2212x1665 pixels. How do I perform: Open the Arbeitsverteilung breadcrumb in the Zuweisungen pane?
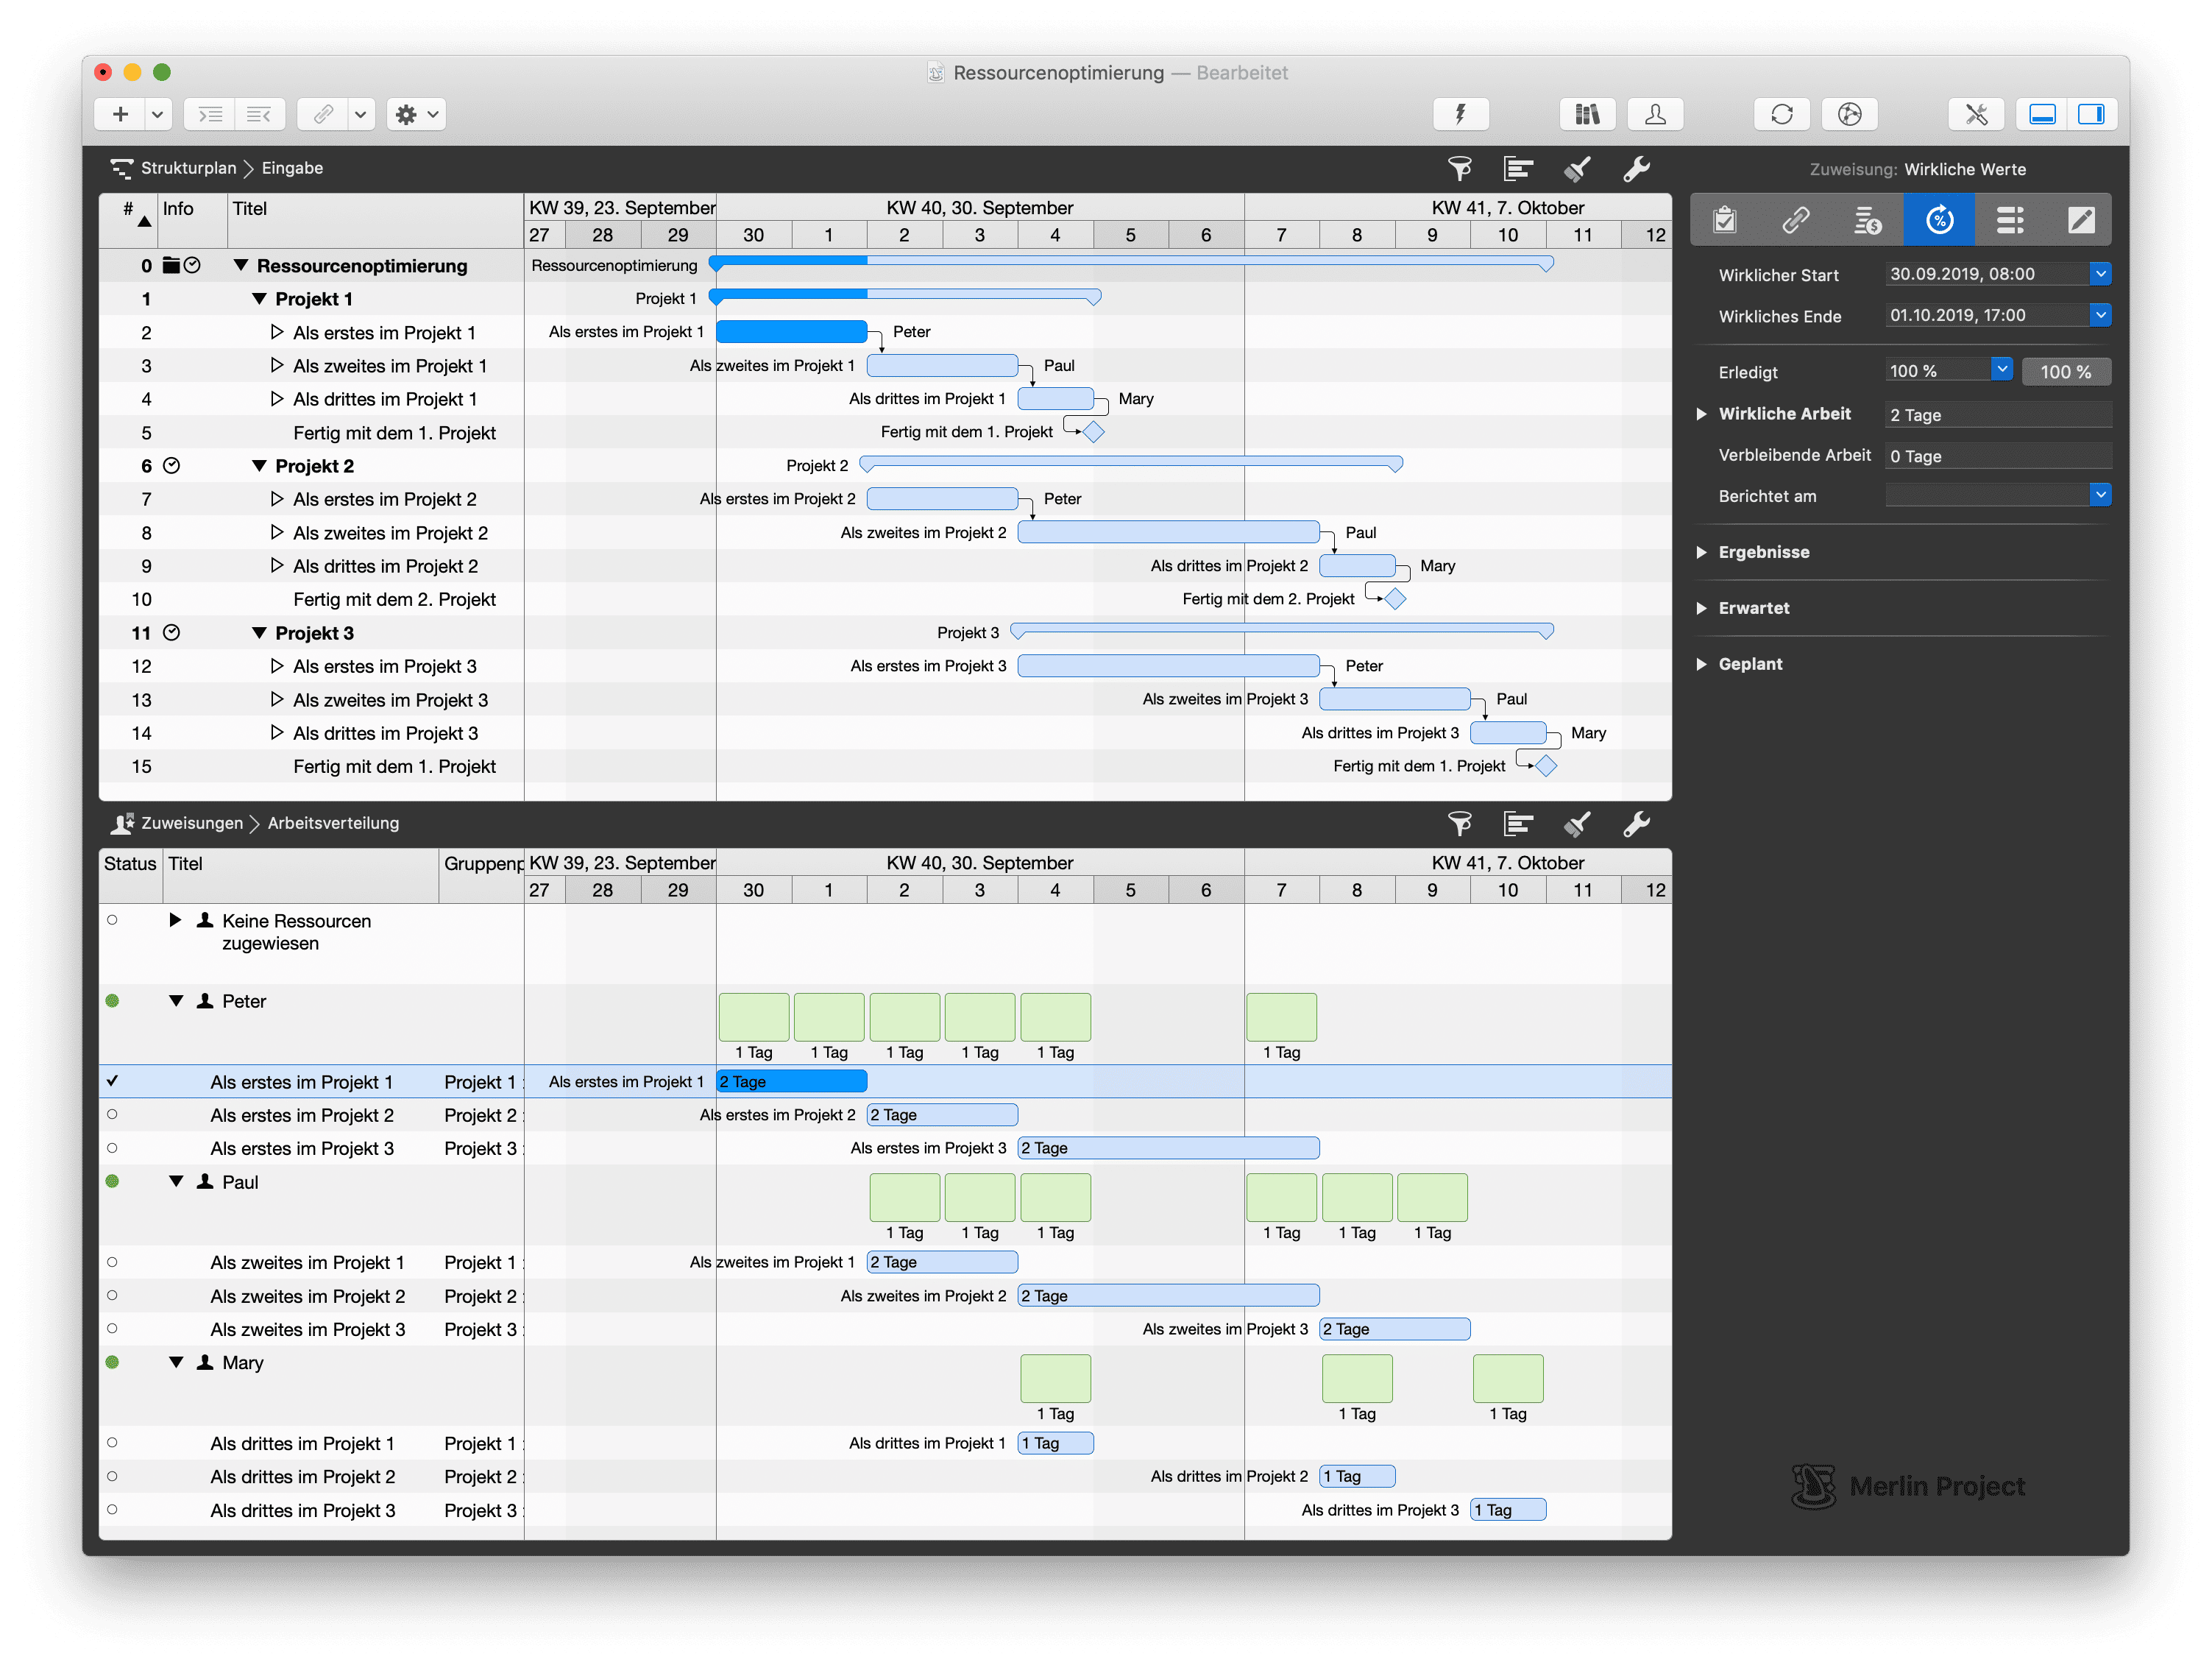pos(332,823)
